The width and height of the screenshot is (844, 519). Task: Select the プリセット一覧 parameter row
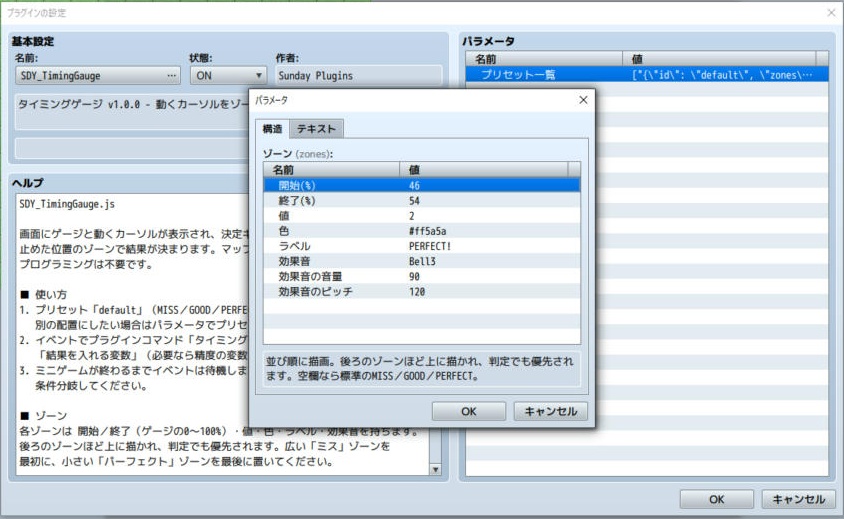point(647,74)
